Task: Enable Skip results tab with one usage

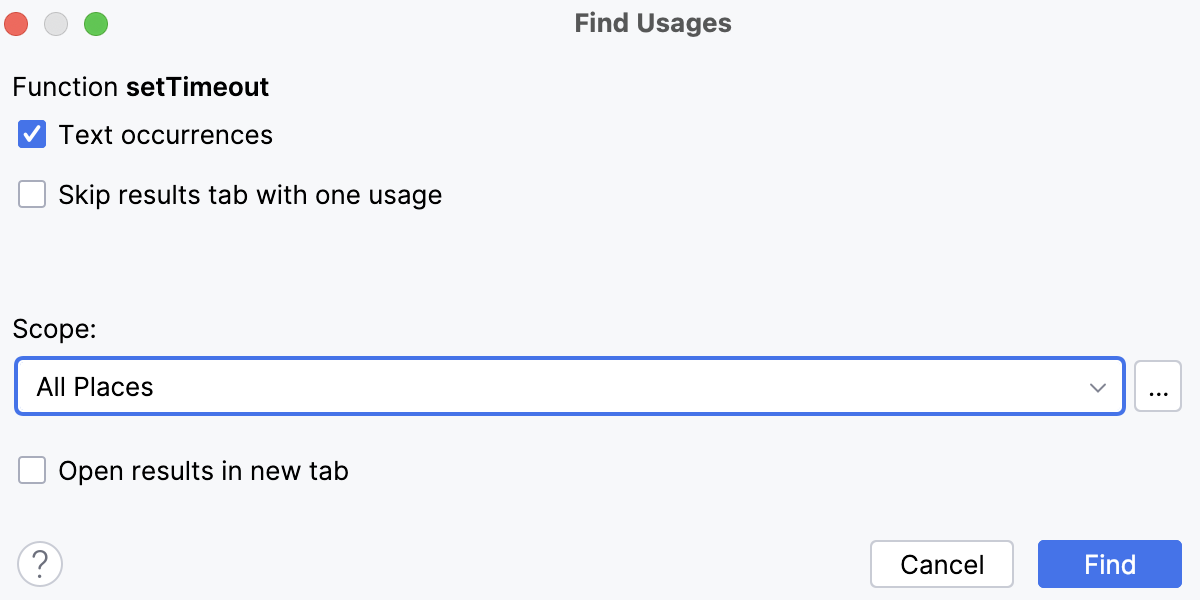Action: [31, 194]
